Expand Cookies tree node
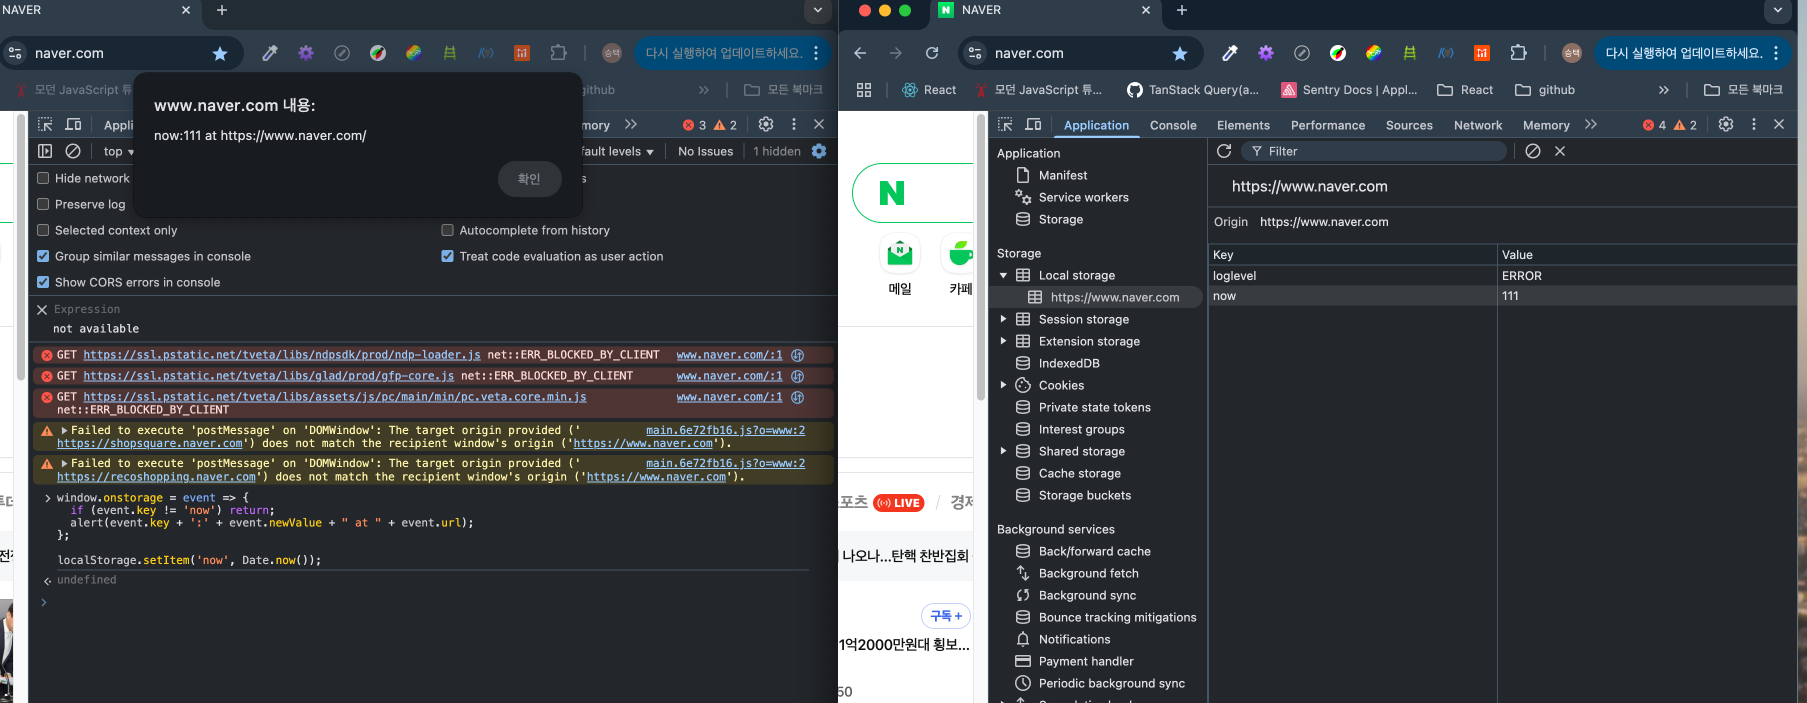 [1003, 385]
